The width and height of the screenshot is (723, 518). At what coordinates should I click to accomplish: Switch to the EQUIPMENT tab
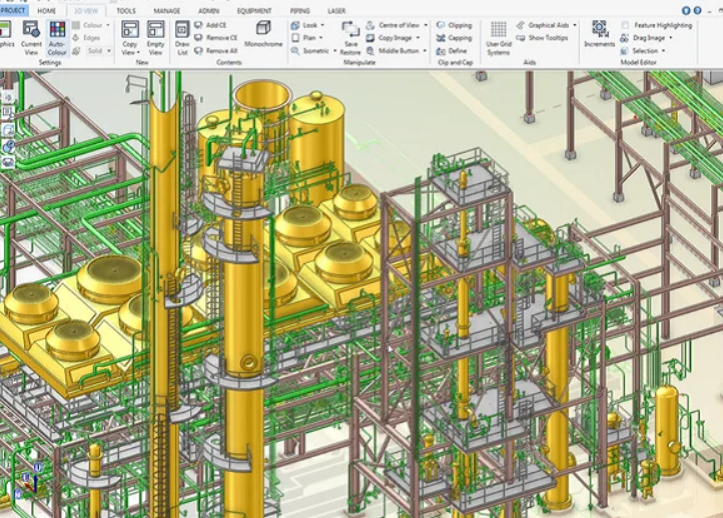tap(254, 10)
